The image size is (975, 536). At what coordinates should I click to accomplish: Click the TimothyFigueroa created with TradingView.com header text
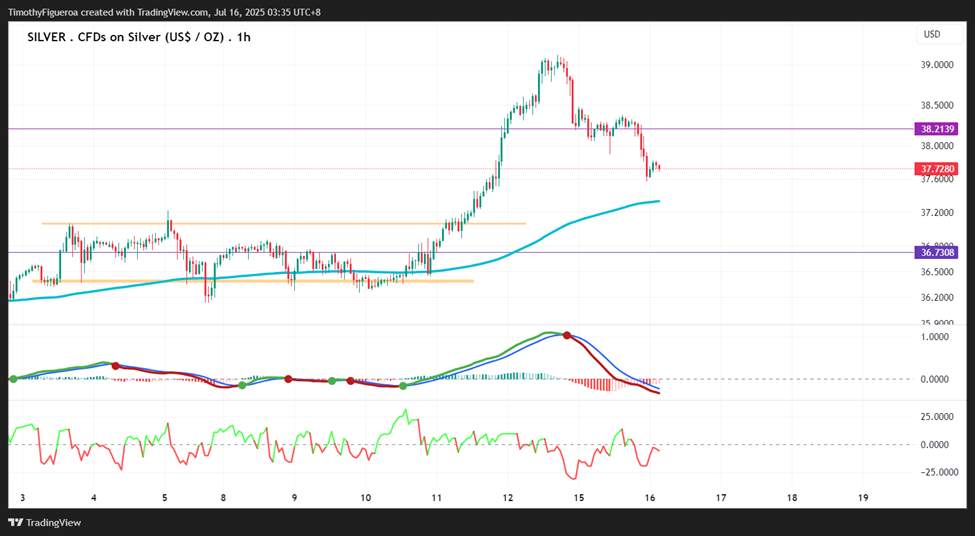164,12
